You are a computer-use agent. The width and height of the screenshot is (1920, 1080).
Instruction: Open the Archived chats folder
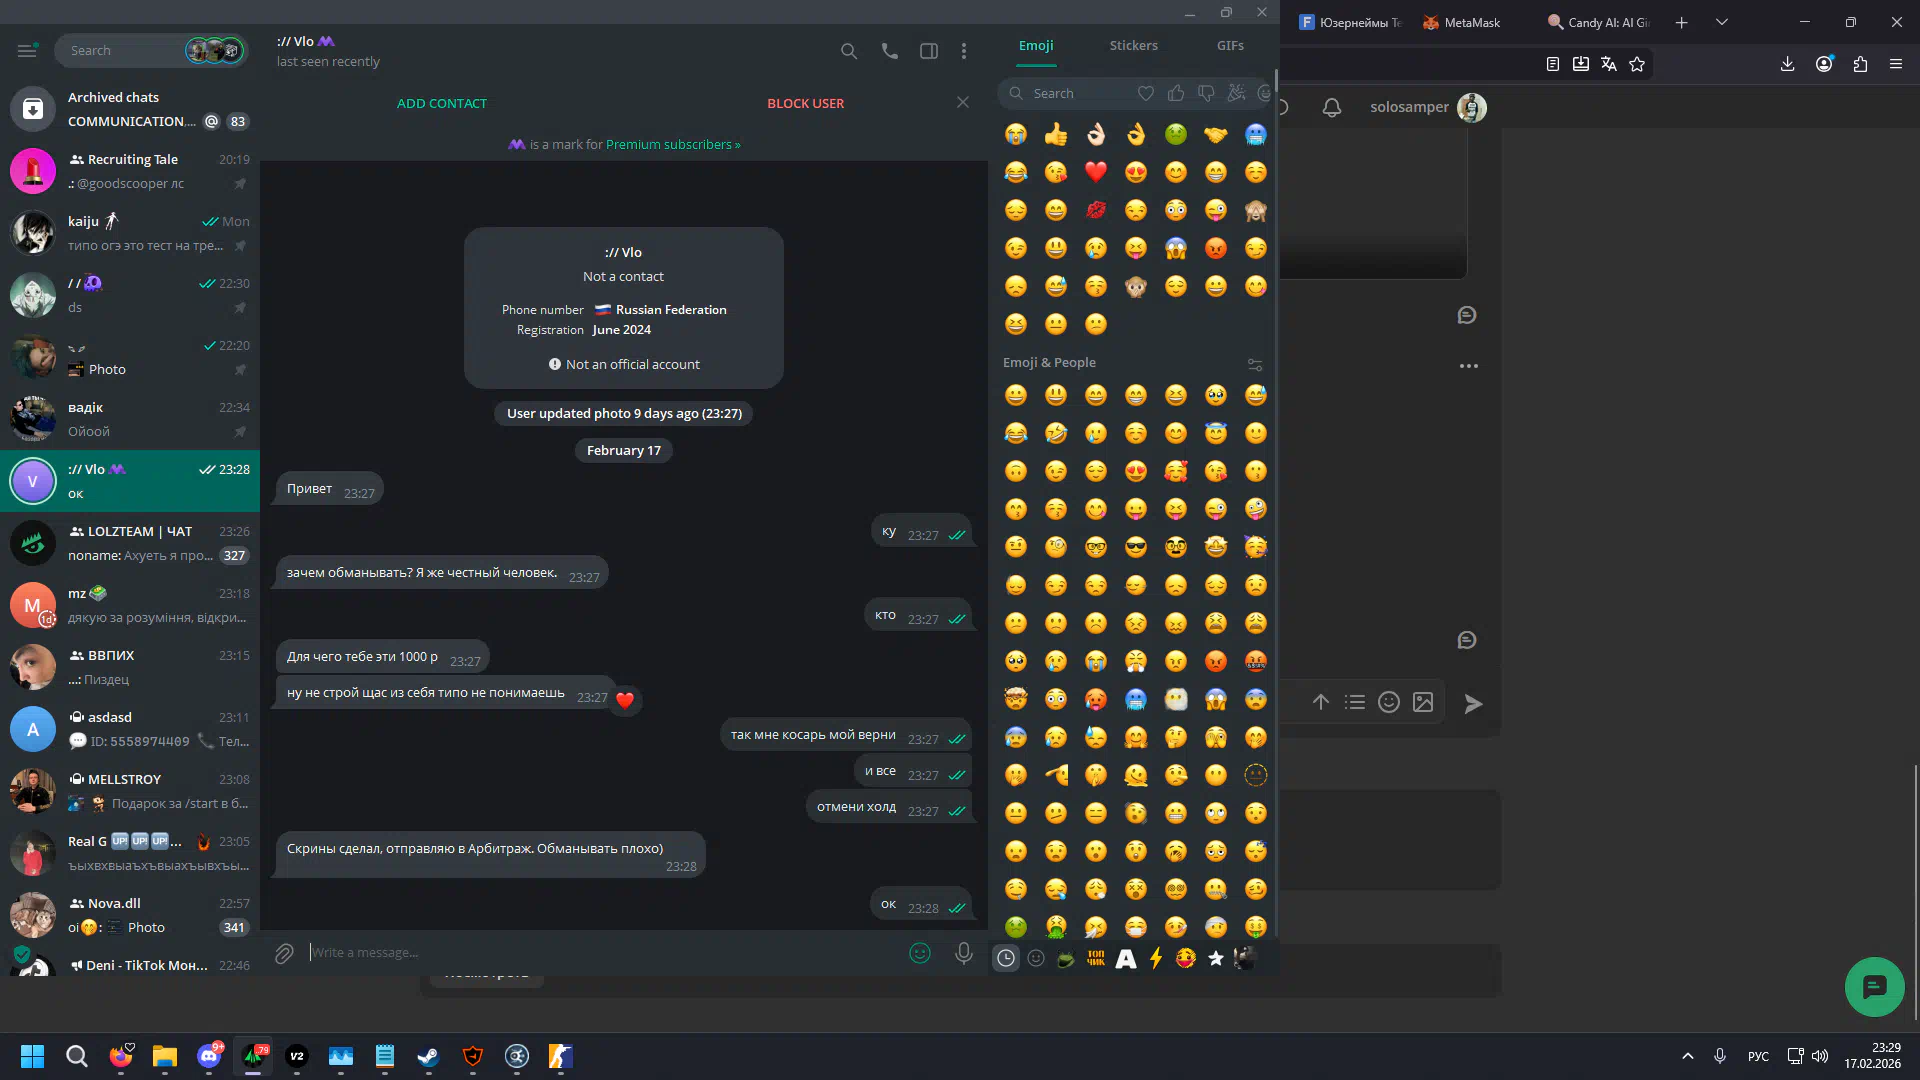130,109
